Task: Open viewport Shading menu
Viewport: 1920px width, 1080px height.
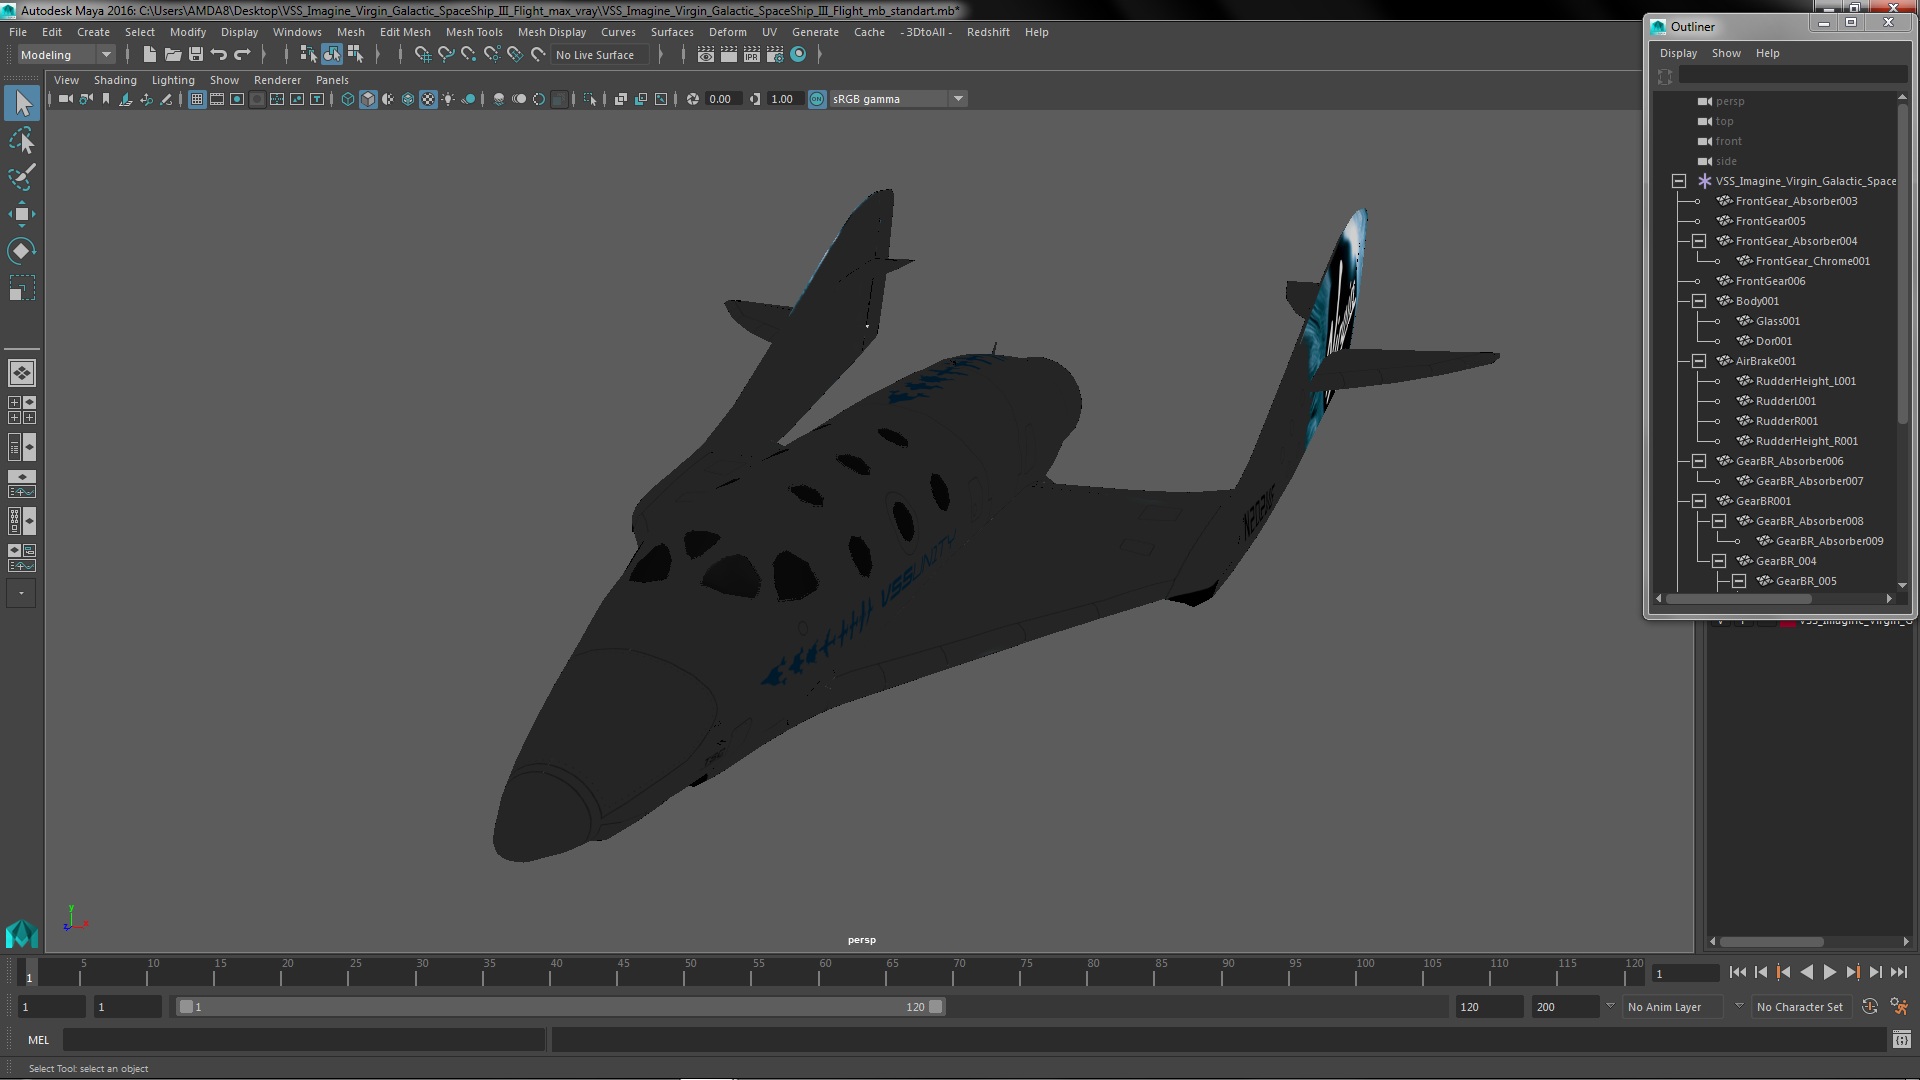Action: click(115, 80)
